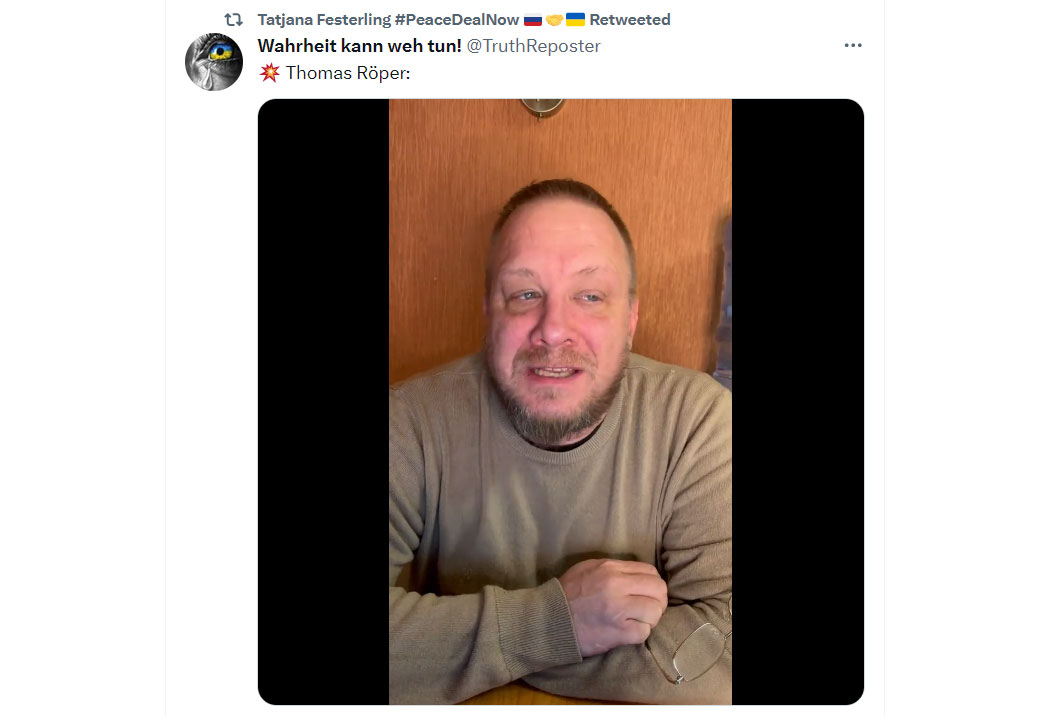
Task: Open Wahrheit kann weh tun! display name
Action: click(x=360, y=46)
